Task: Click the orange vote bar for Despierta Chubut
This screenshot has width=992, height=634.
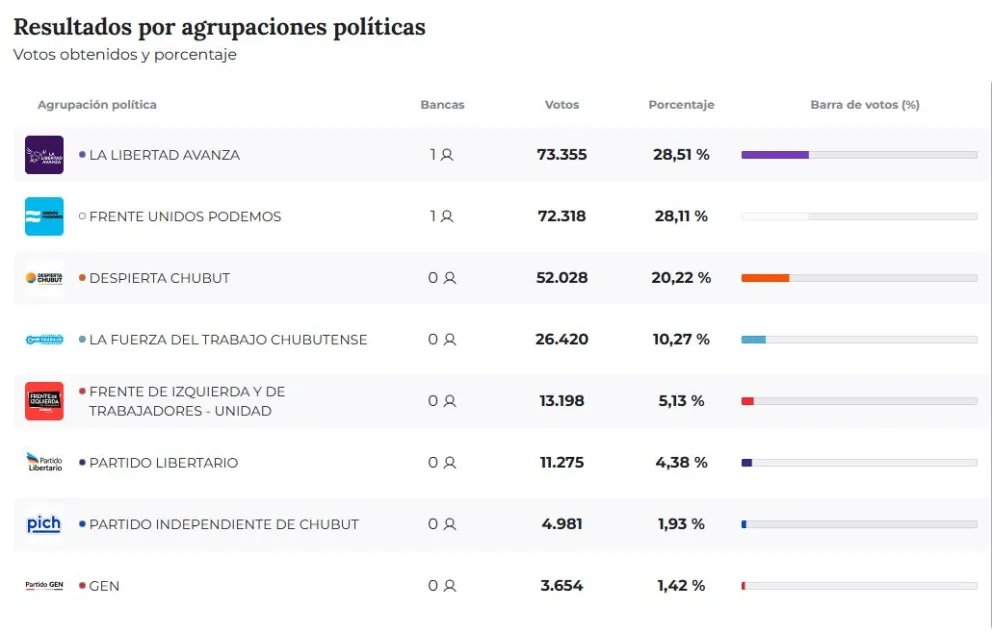Action: (765, 278)
